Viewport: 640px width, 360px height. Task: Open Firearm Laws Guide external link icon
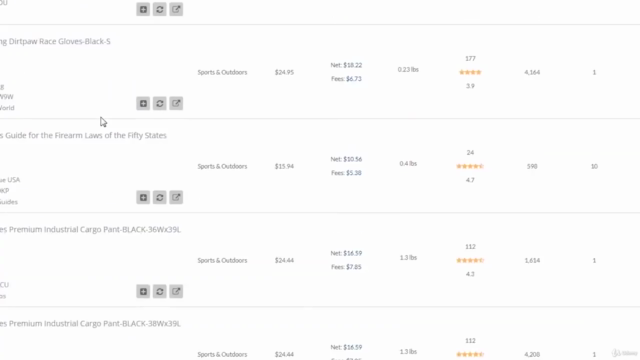pyautogui.click(x=176, y=198)
